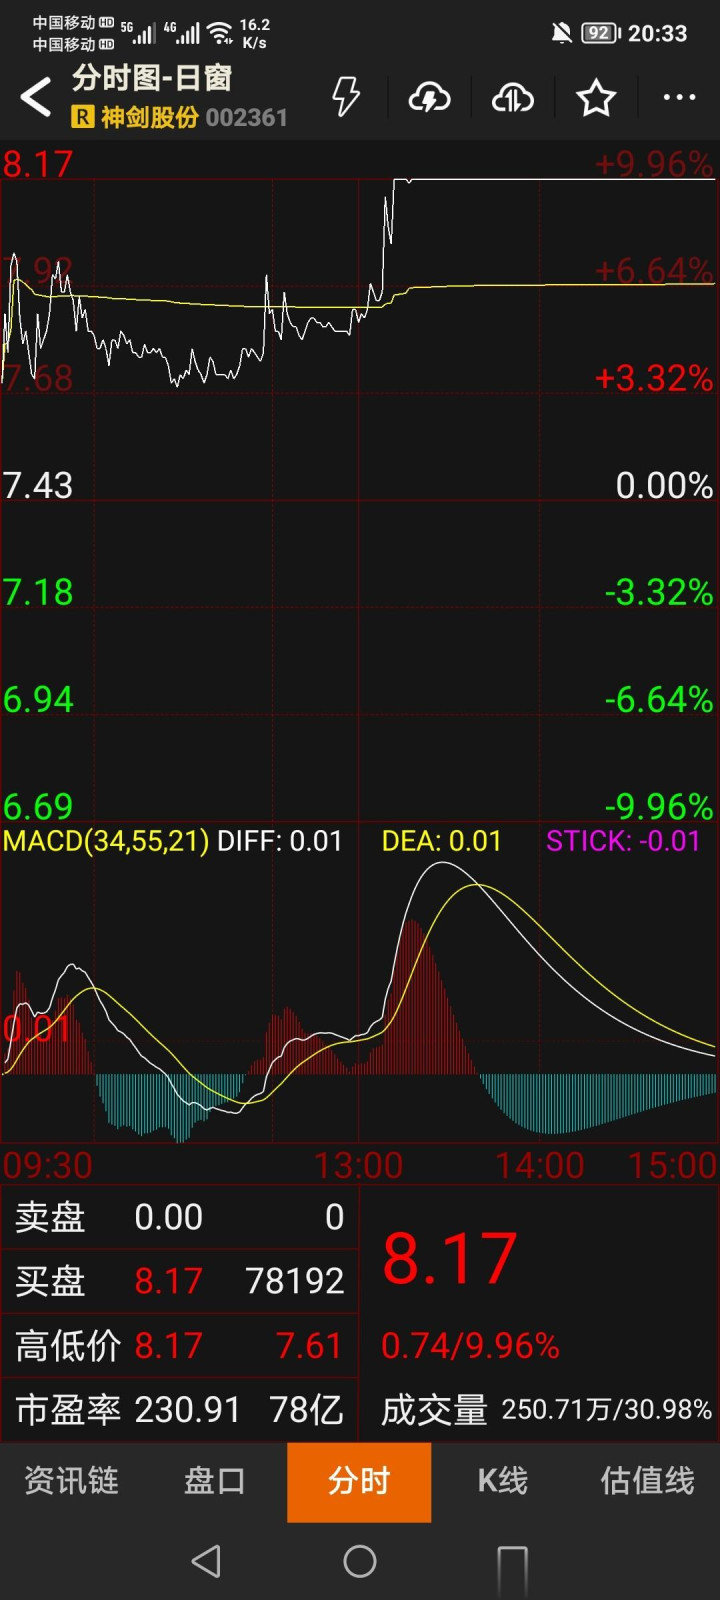Tap the back arrow icon
The width and height of the screenshot is (720, 1600).
pyautogui.click(x=36, y=97)
